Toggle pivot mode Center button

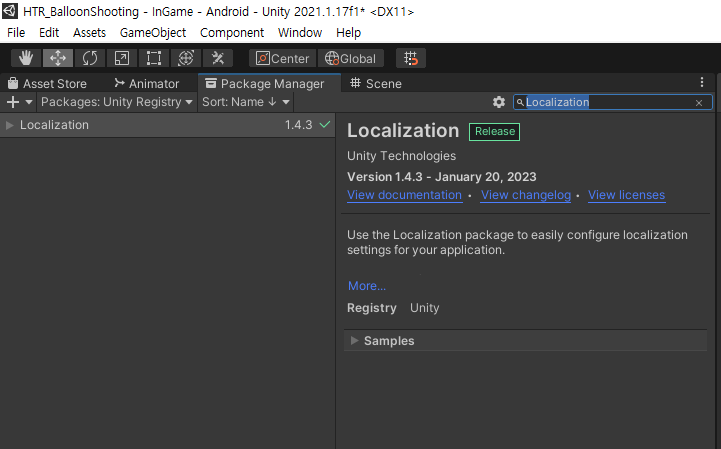(282, 58)
